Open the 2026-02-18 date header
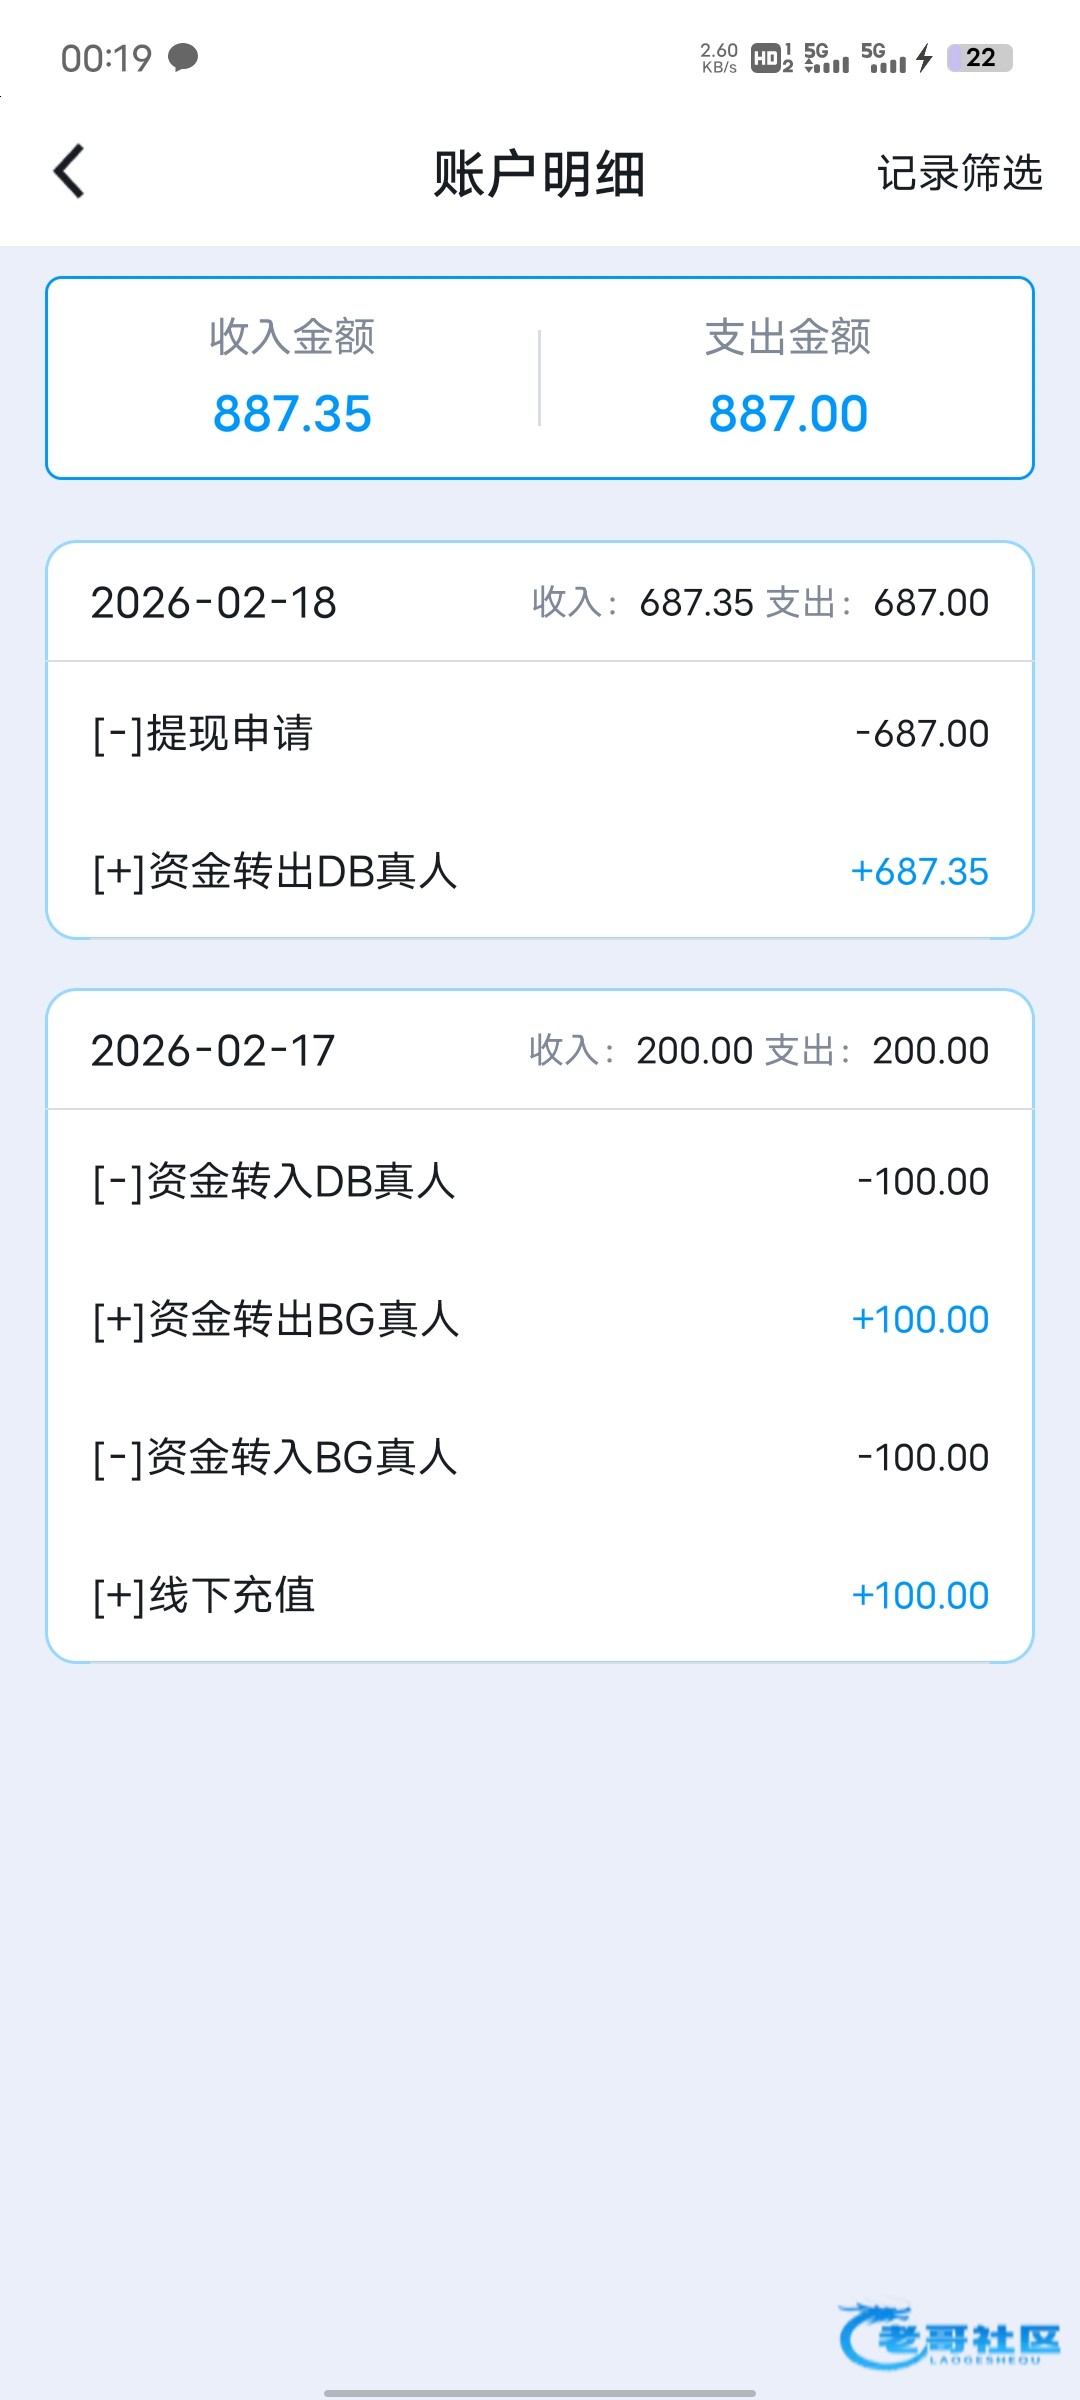The image size is (1080, 2400). (x=540, y=603)
